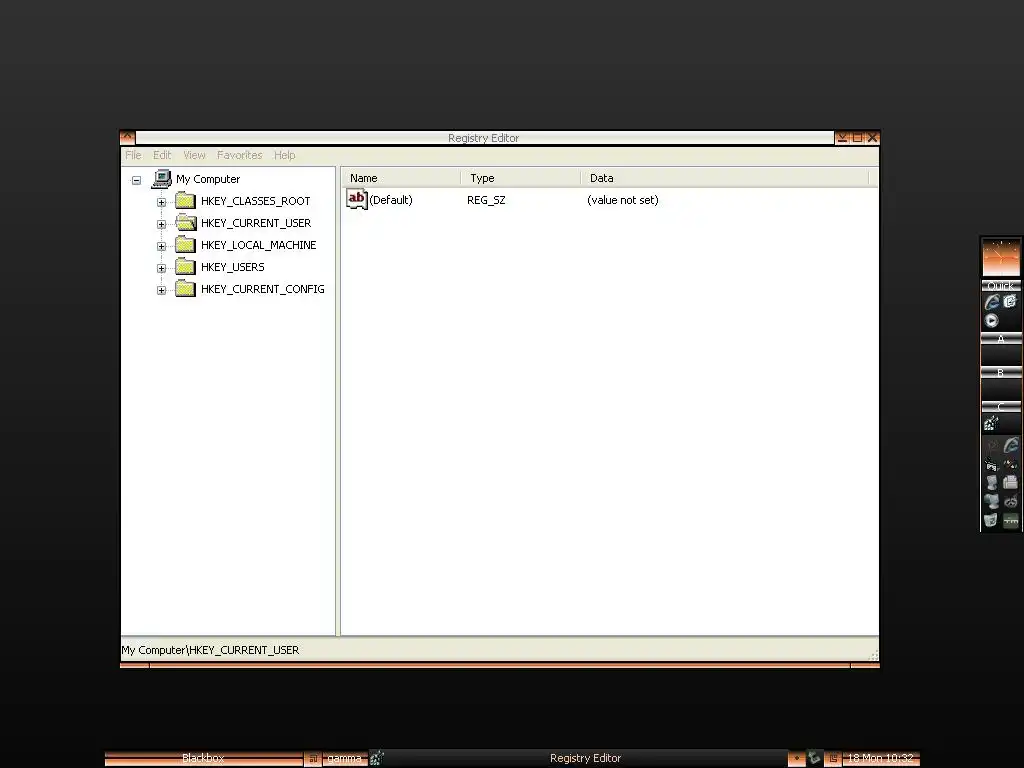Click the gamma workspace label on taskbar
The width and height of the screenshot is (1024, 768).
pos(344,758)
